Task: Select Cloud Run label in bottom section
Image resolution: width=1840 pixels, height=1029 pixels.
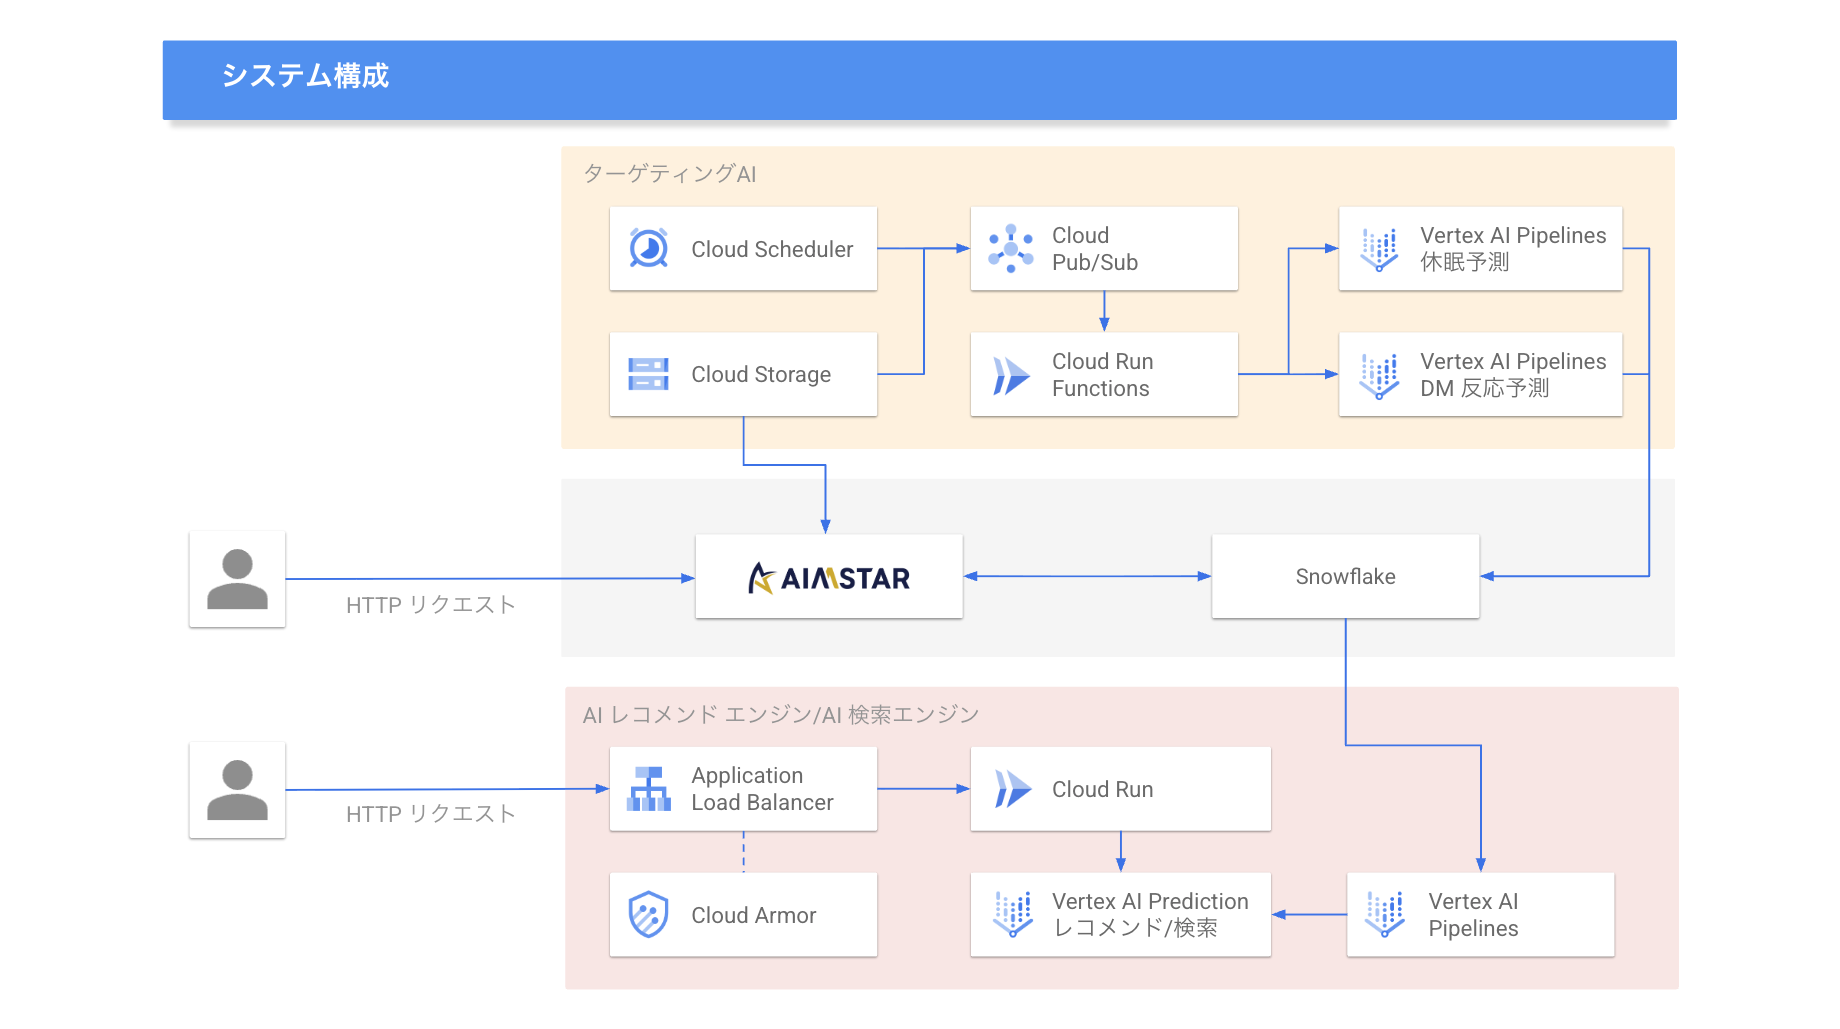Action: [1102, 789]
